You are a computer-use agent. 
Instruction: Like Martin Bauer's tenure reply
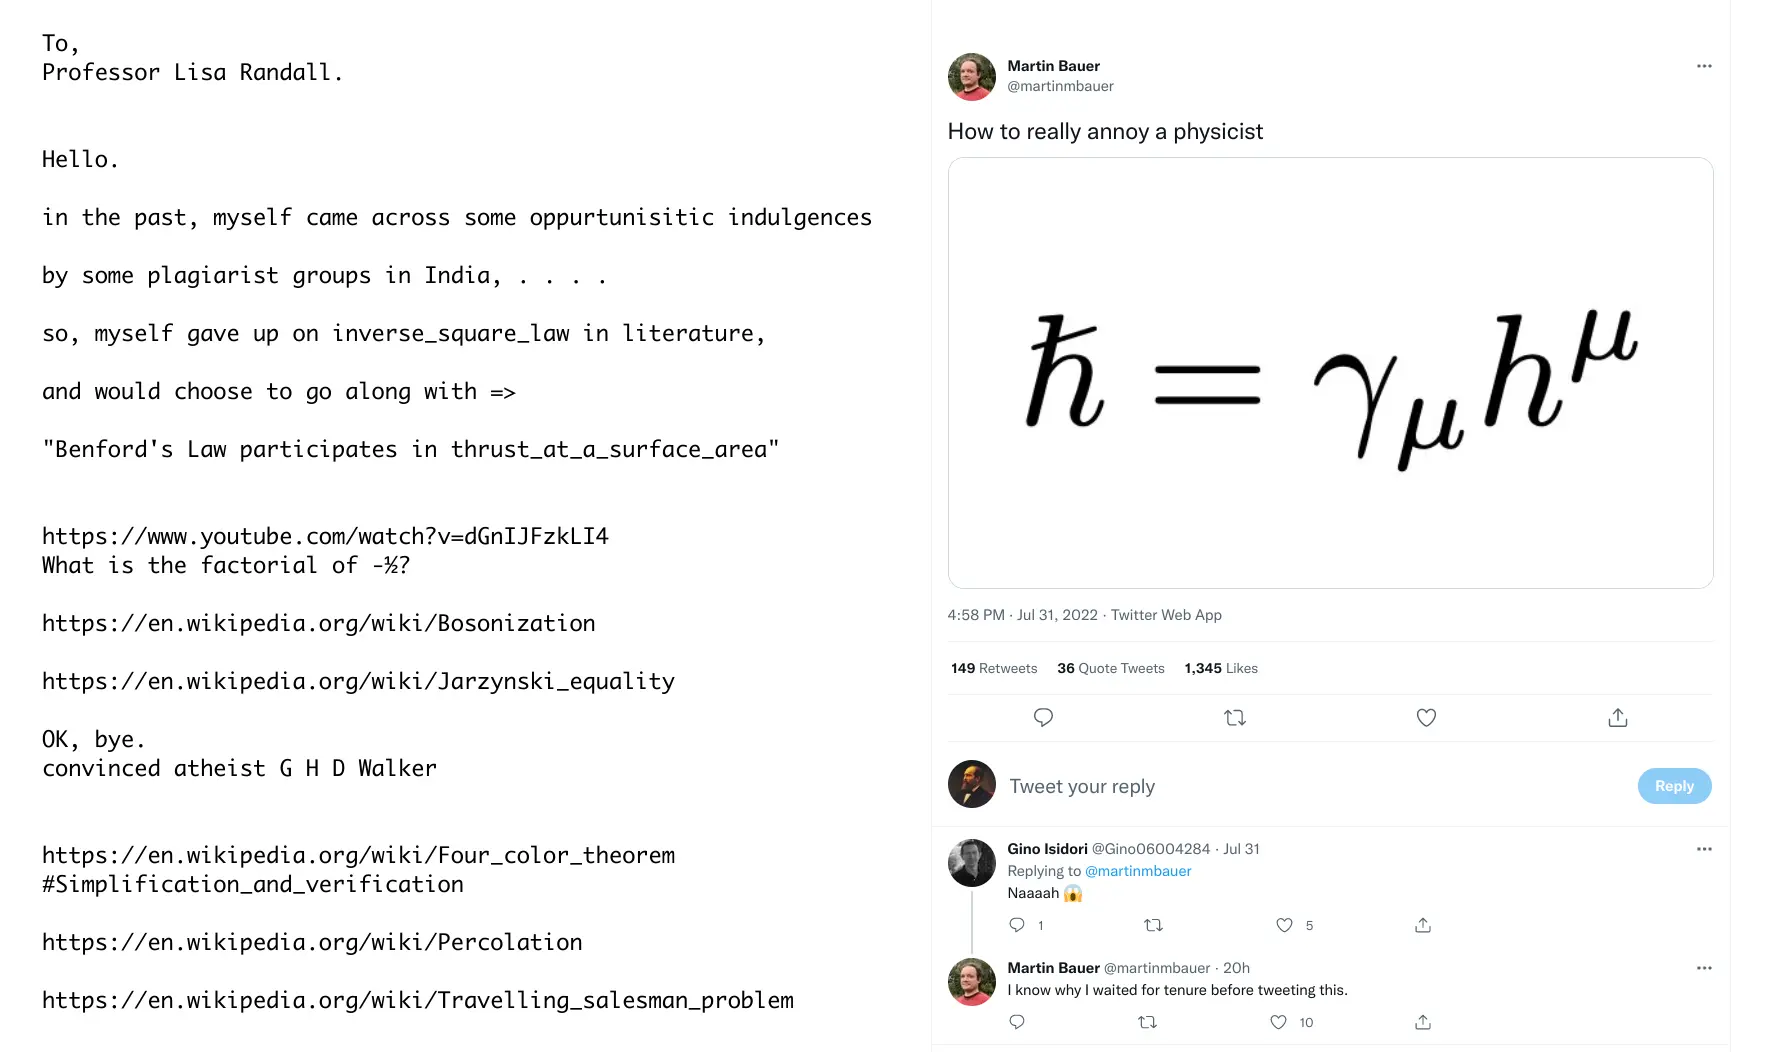[1278, 1022]
